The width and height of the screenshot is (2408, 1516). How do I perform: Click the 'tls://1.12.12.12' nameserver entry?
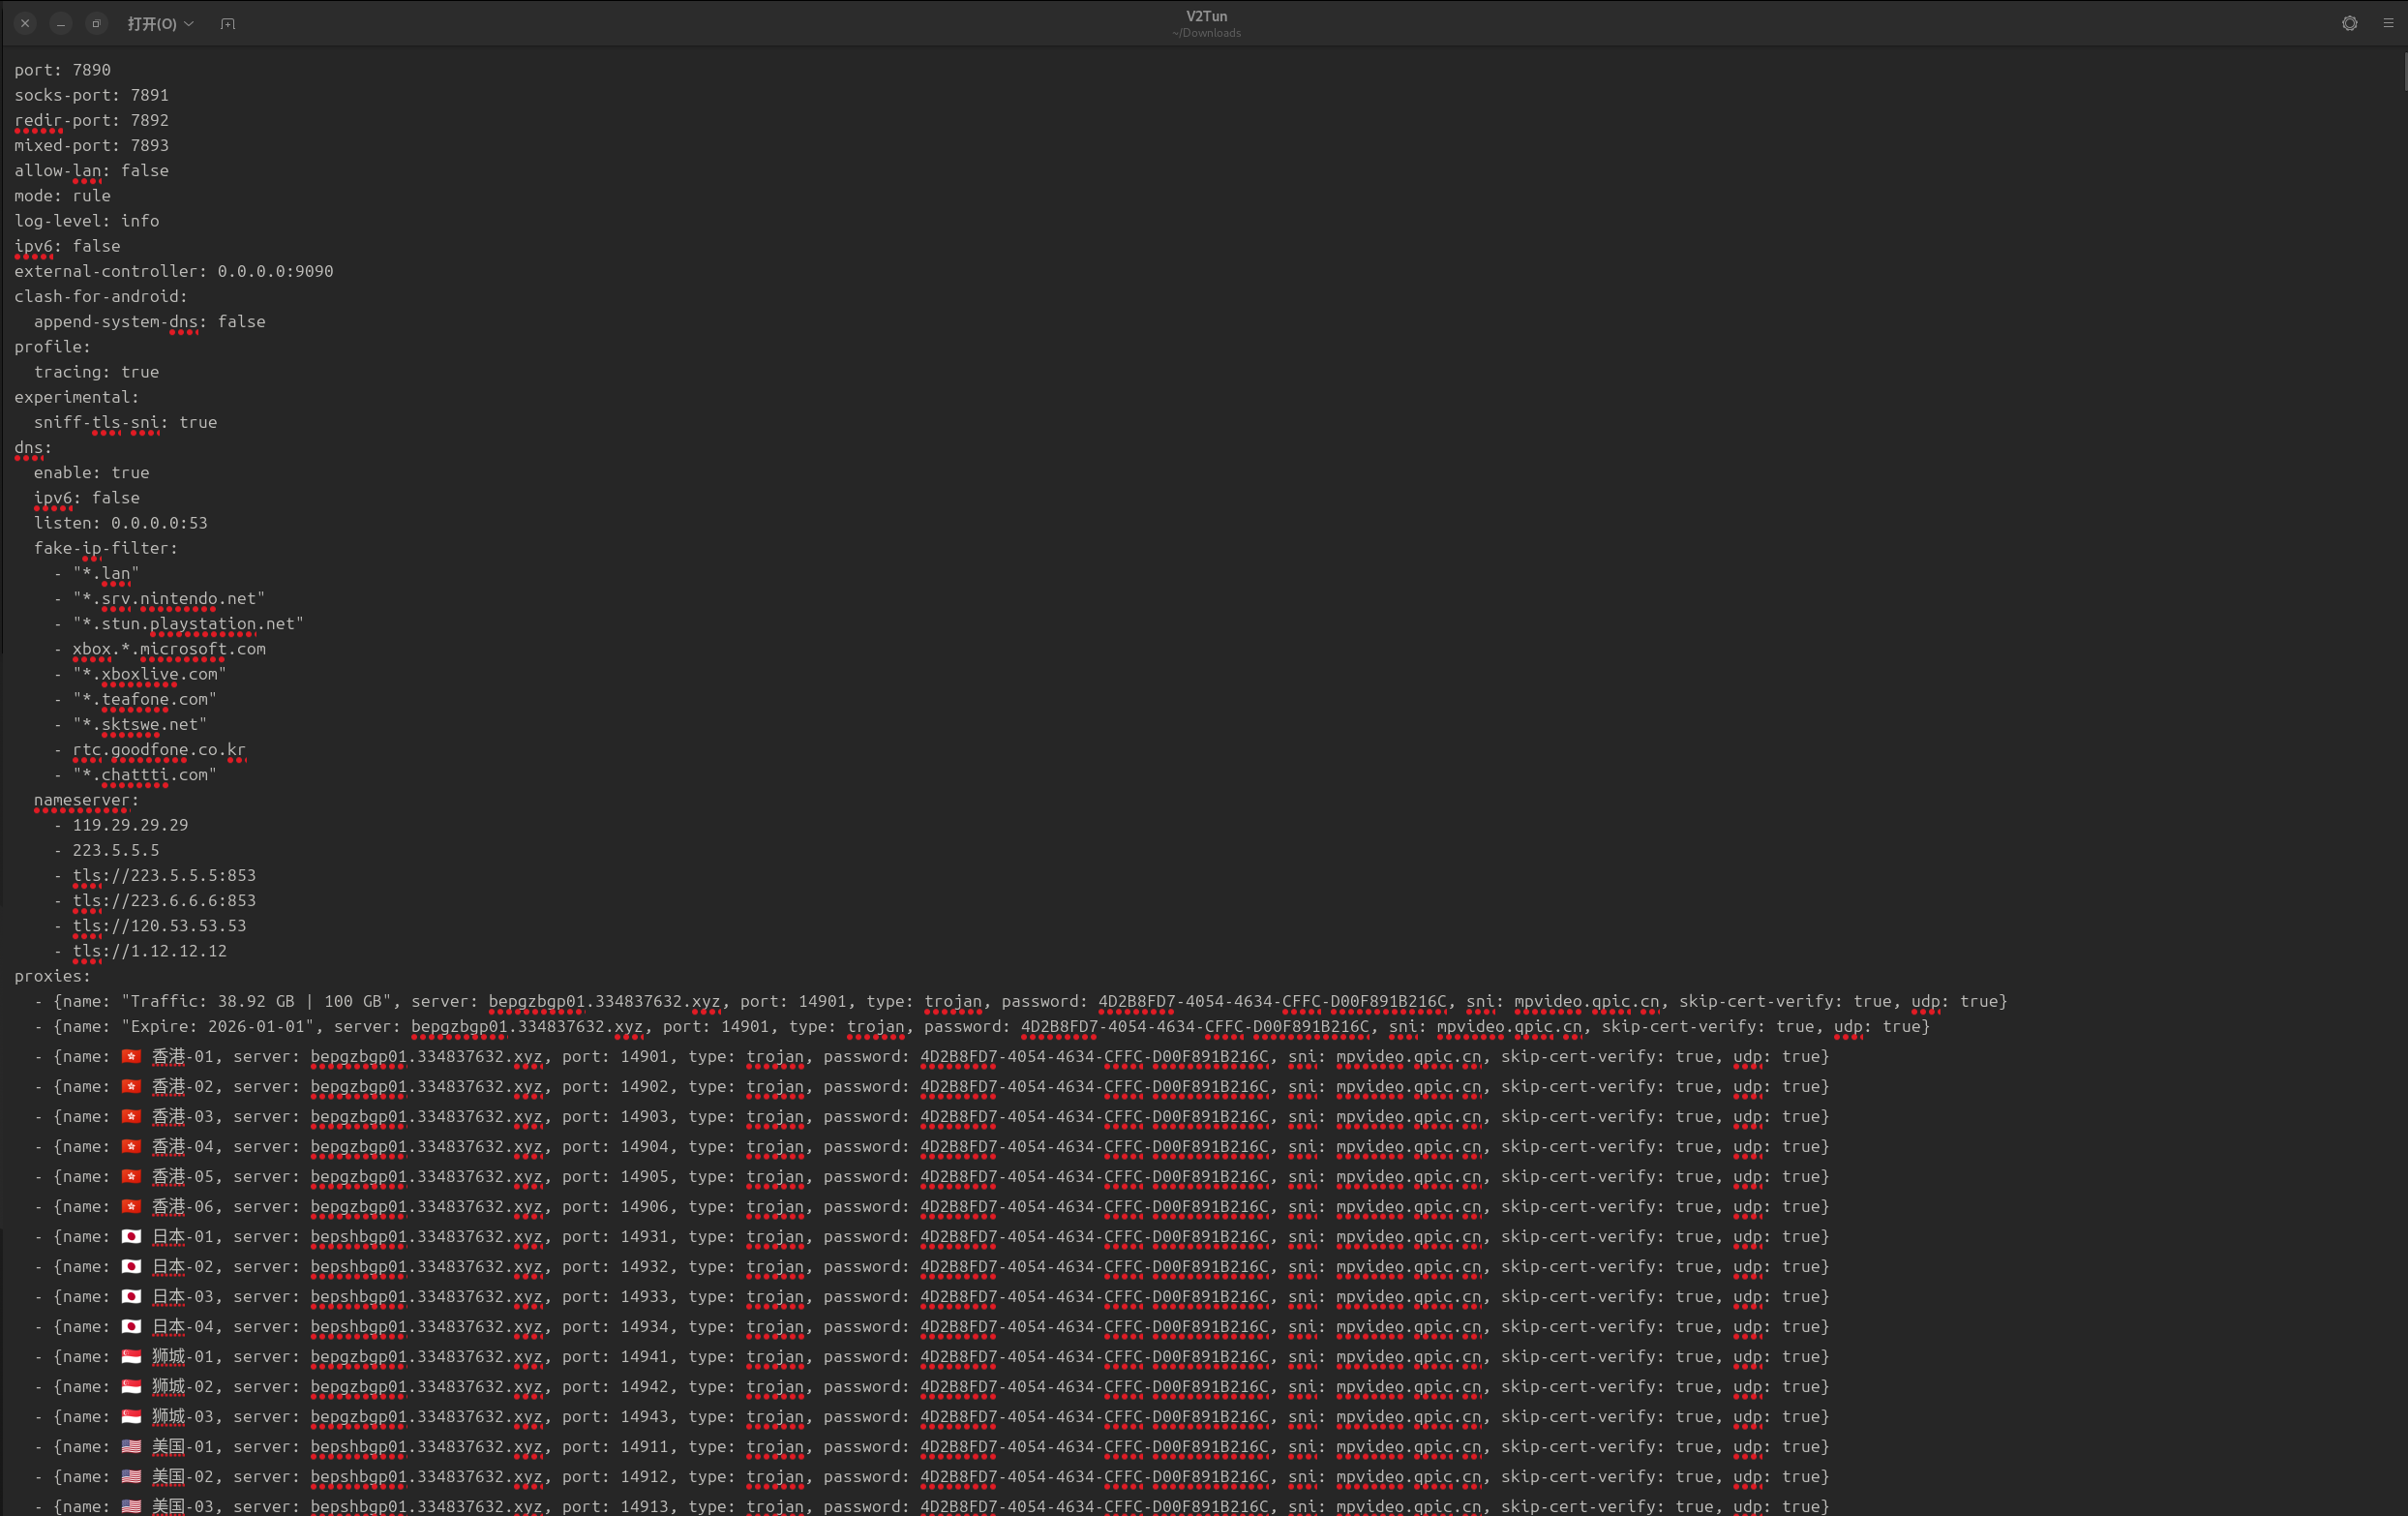pyautogui.click(x=149, y=951)
